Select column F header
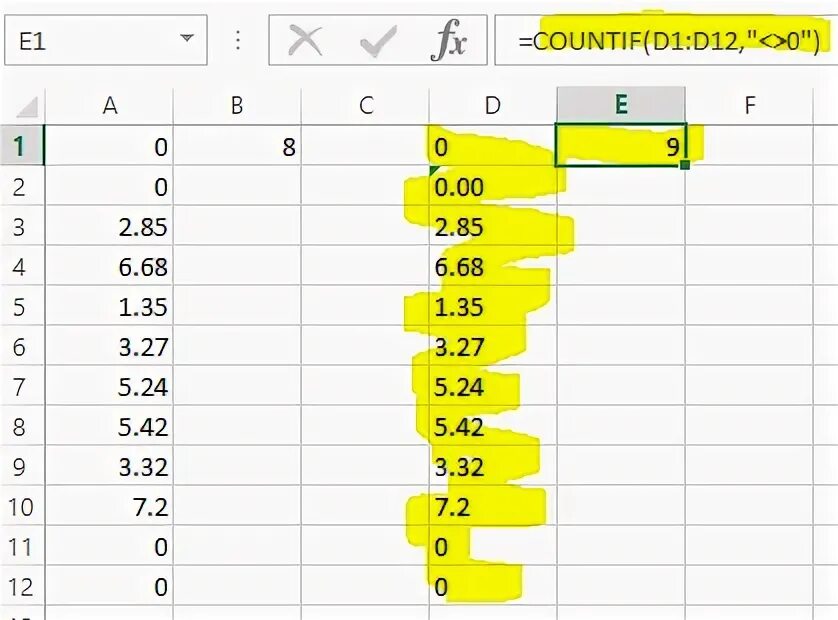This screenshot has width=838, height=620. point(749,106)
